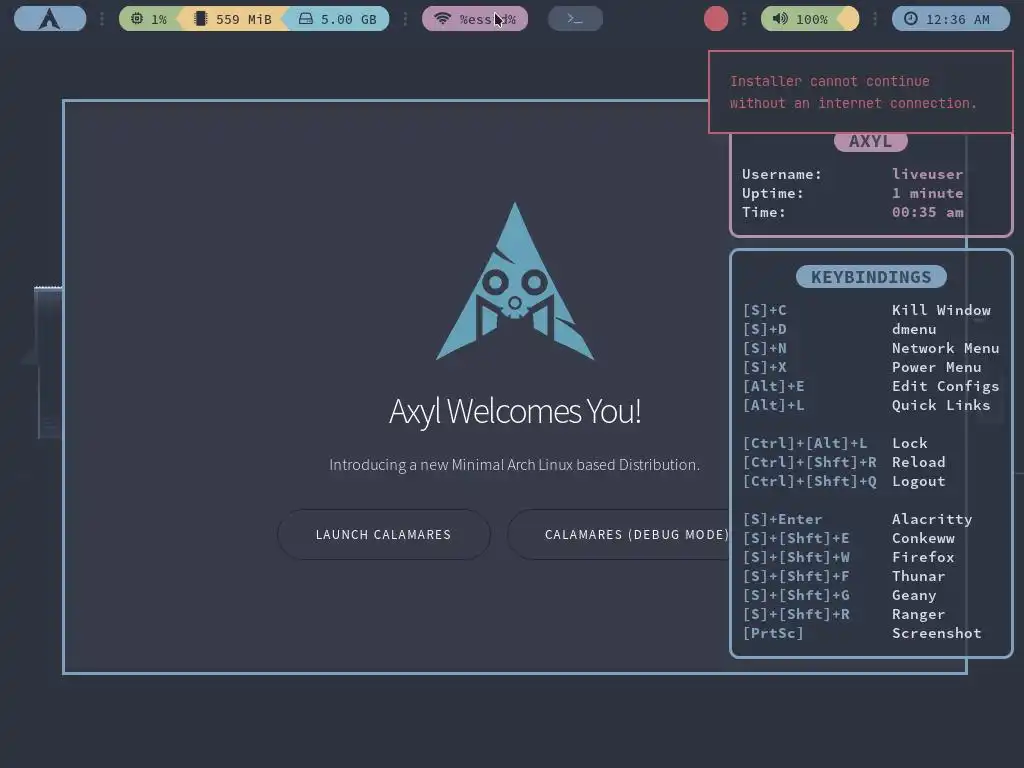Click the 'dmenu' keybinding entry
The image size is (1024, 768).
[914, 329]
